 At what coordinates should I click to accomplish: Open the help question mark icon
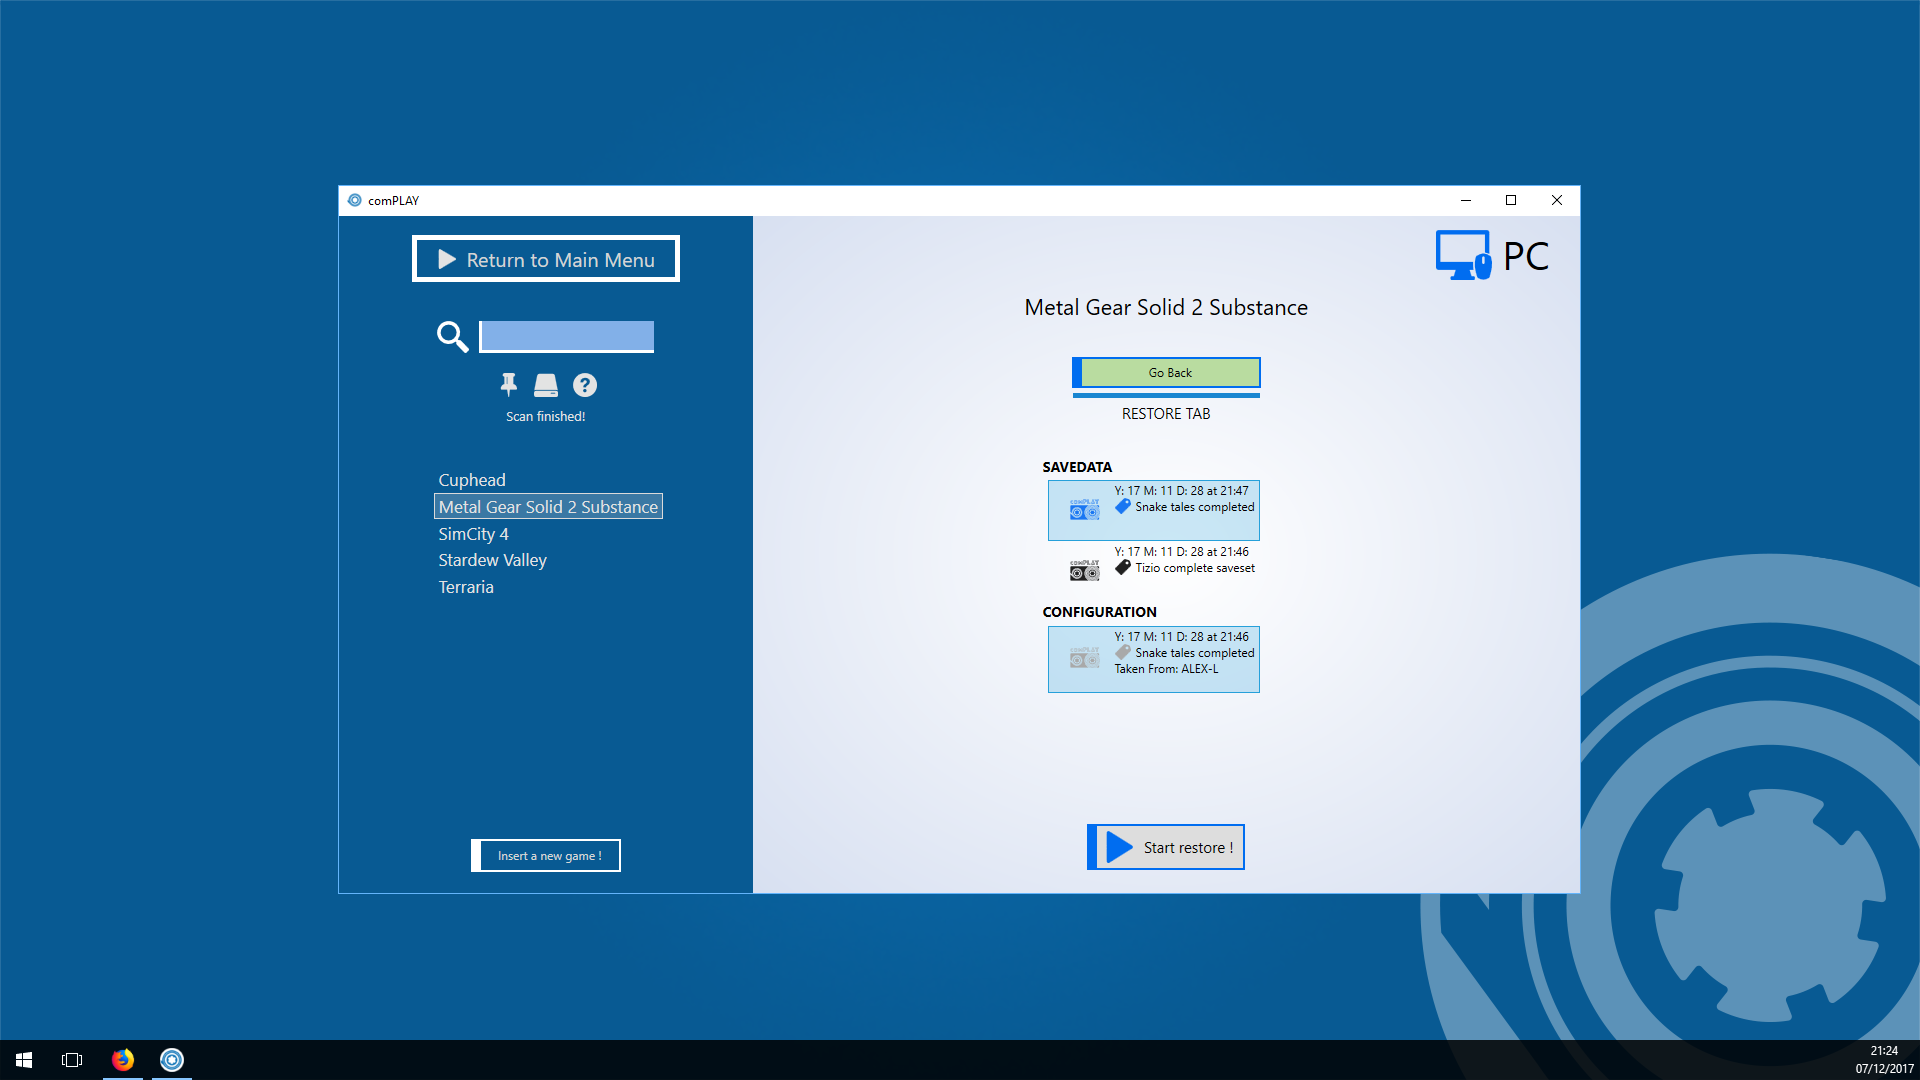click(x=584, y=385)
